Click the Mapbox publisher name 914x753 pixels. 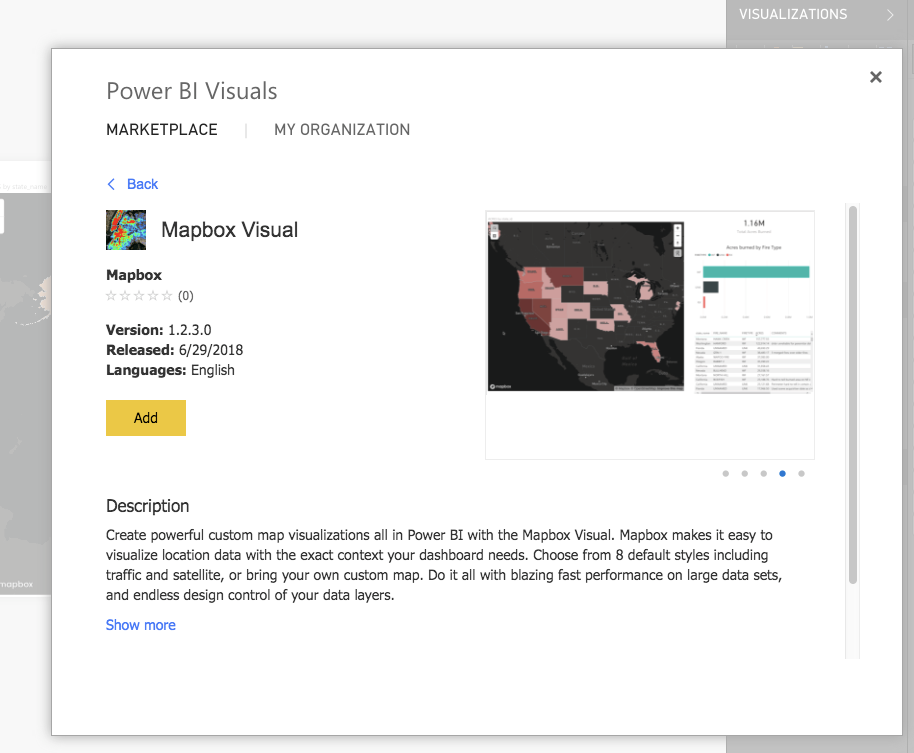(x=134, y=275)
